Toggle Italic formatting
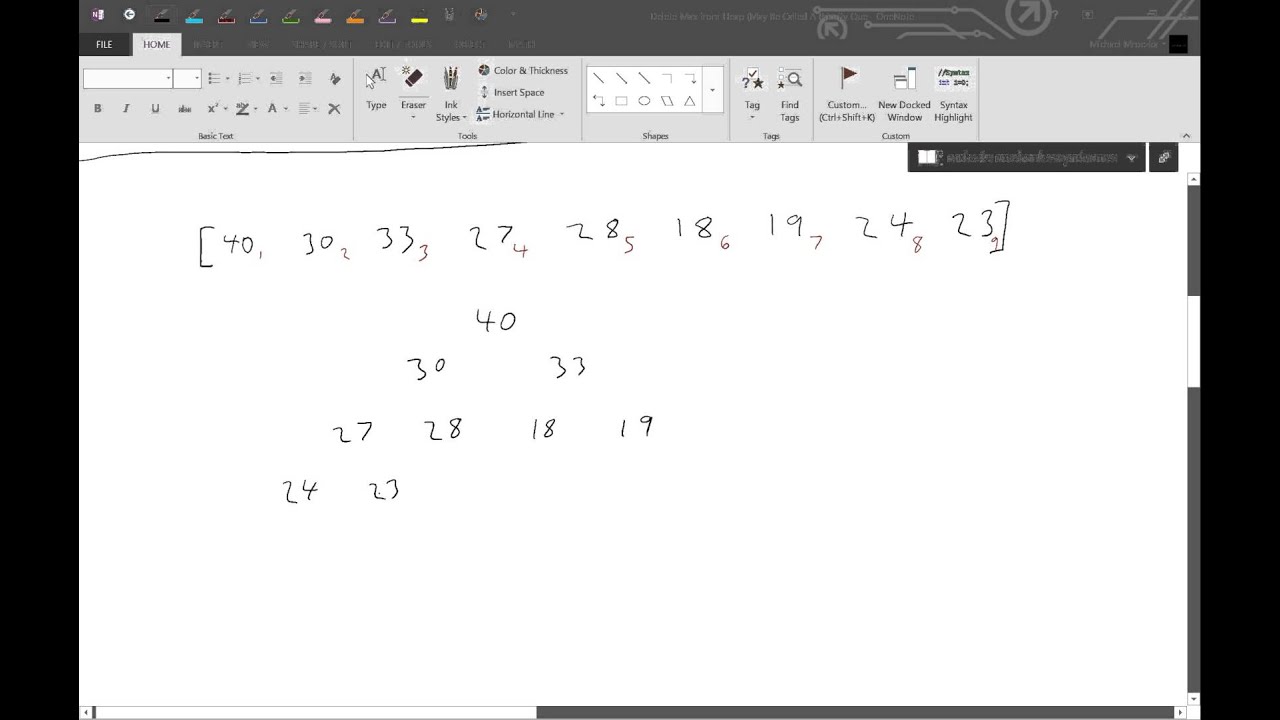 pos(126,108)
